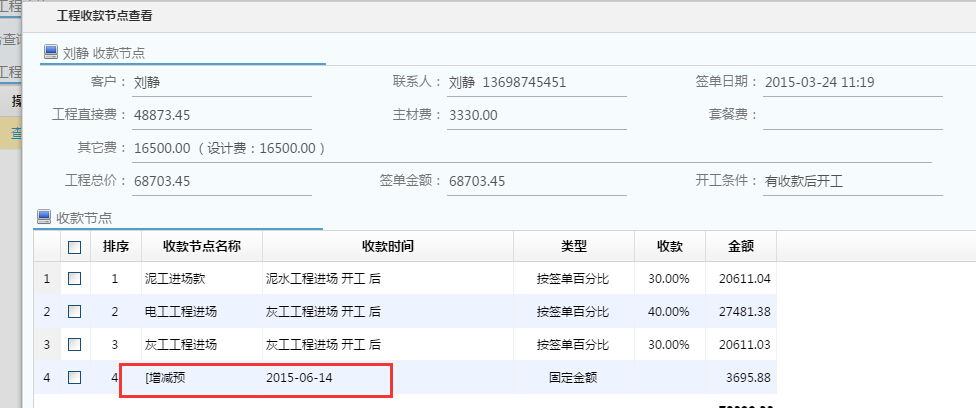Click the icon beside 收款节点 table heading
The image size is (976, 408).
pyautogui.click(x=44, y=216)
